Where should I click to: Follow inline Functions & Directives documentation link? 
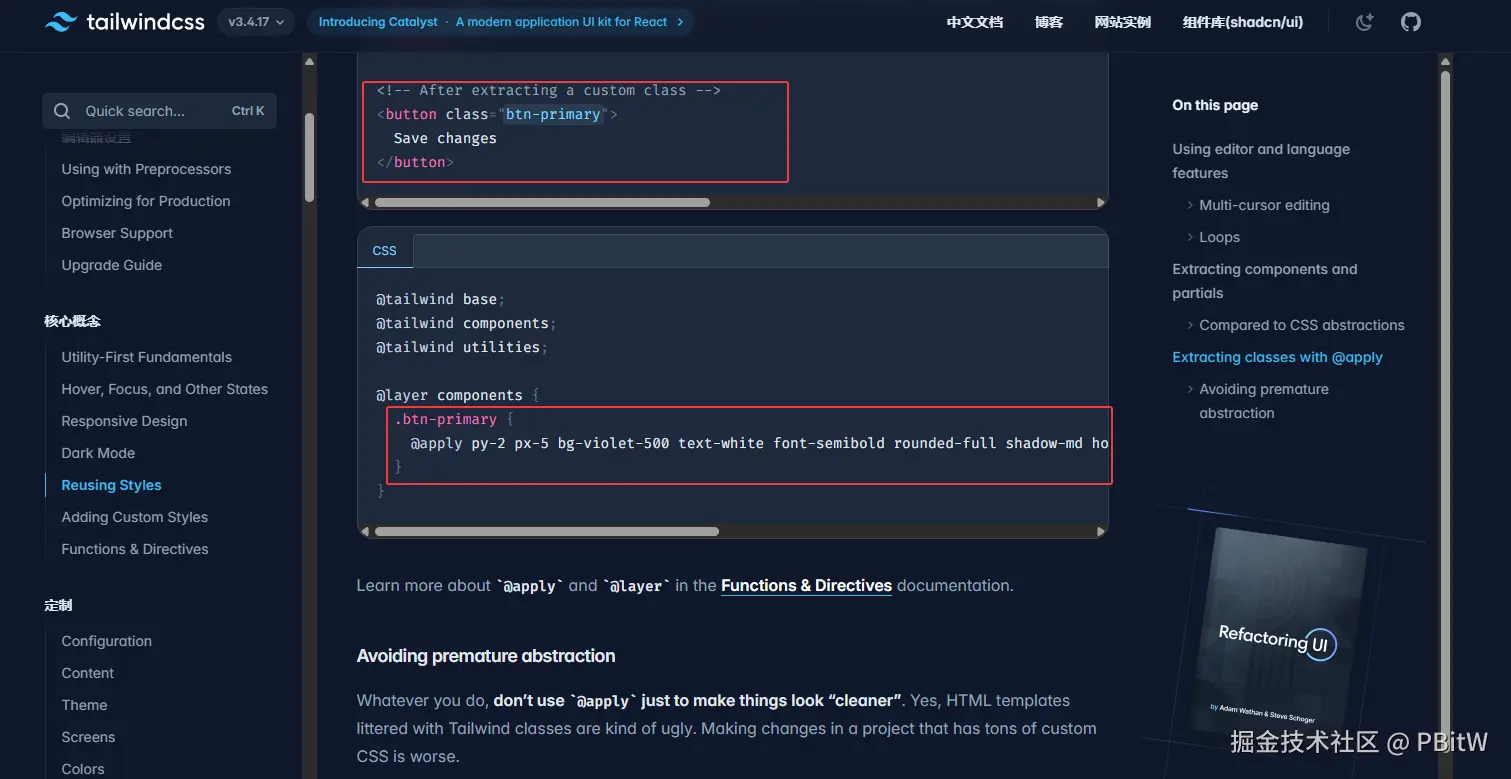pyautogui.click(x=806, y=586)
